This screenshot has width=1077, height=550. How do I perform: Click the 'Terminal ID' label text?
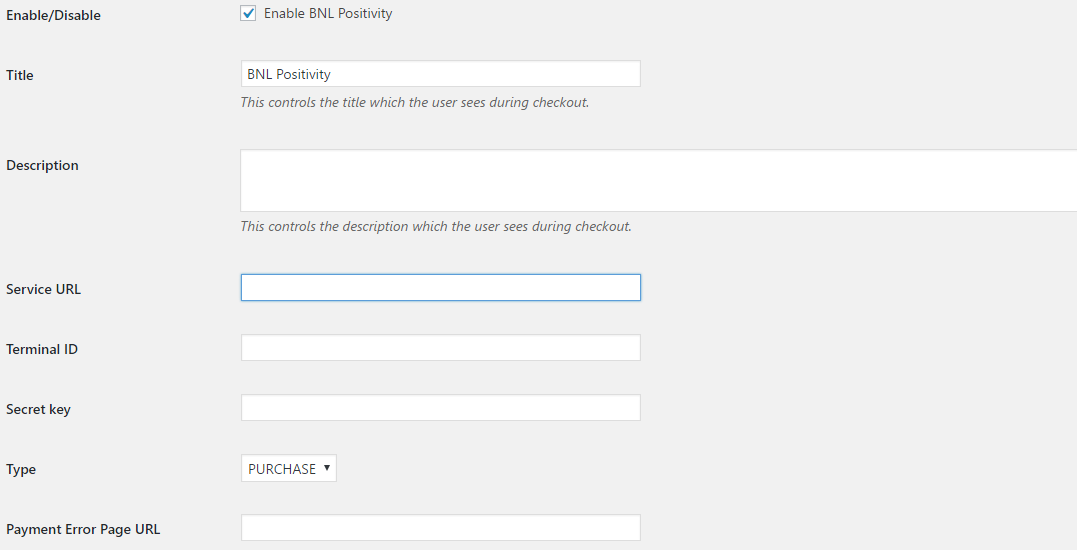(42, 349)
